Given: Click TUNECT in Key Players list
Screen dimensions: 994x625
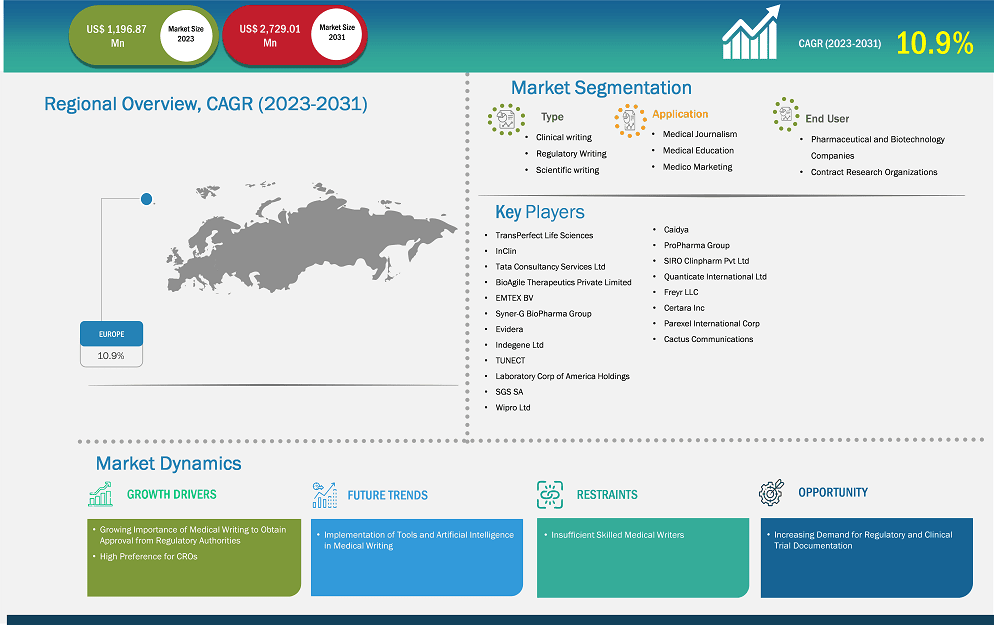Looking at the screenshot, I should (x=510, y=361).
